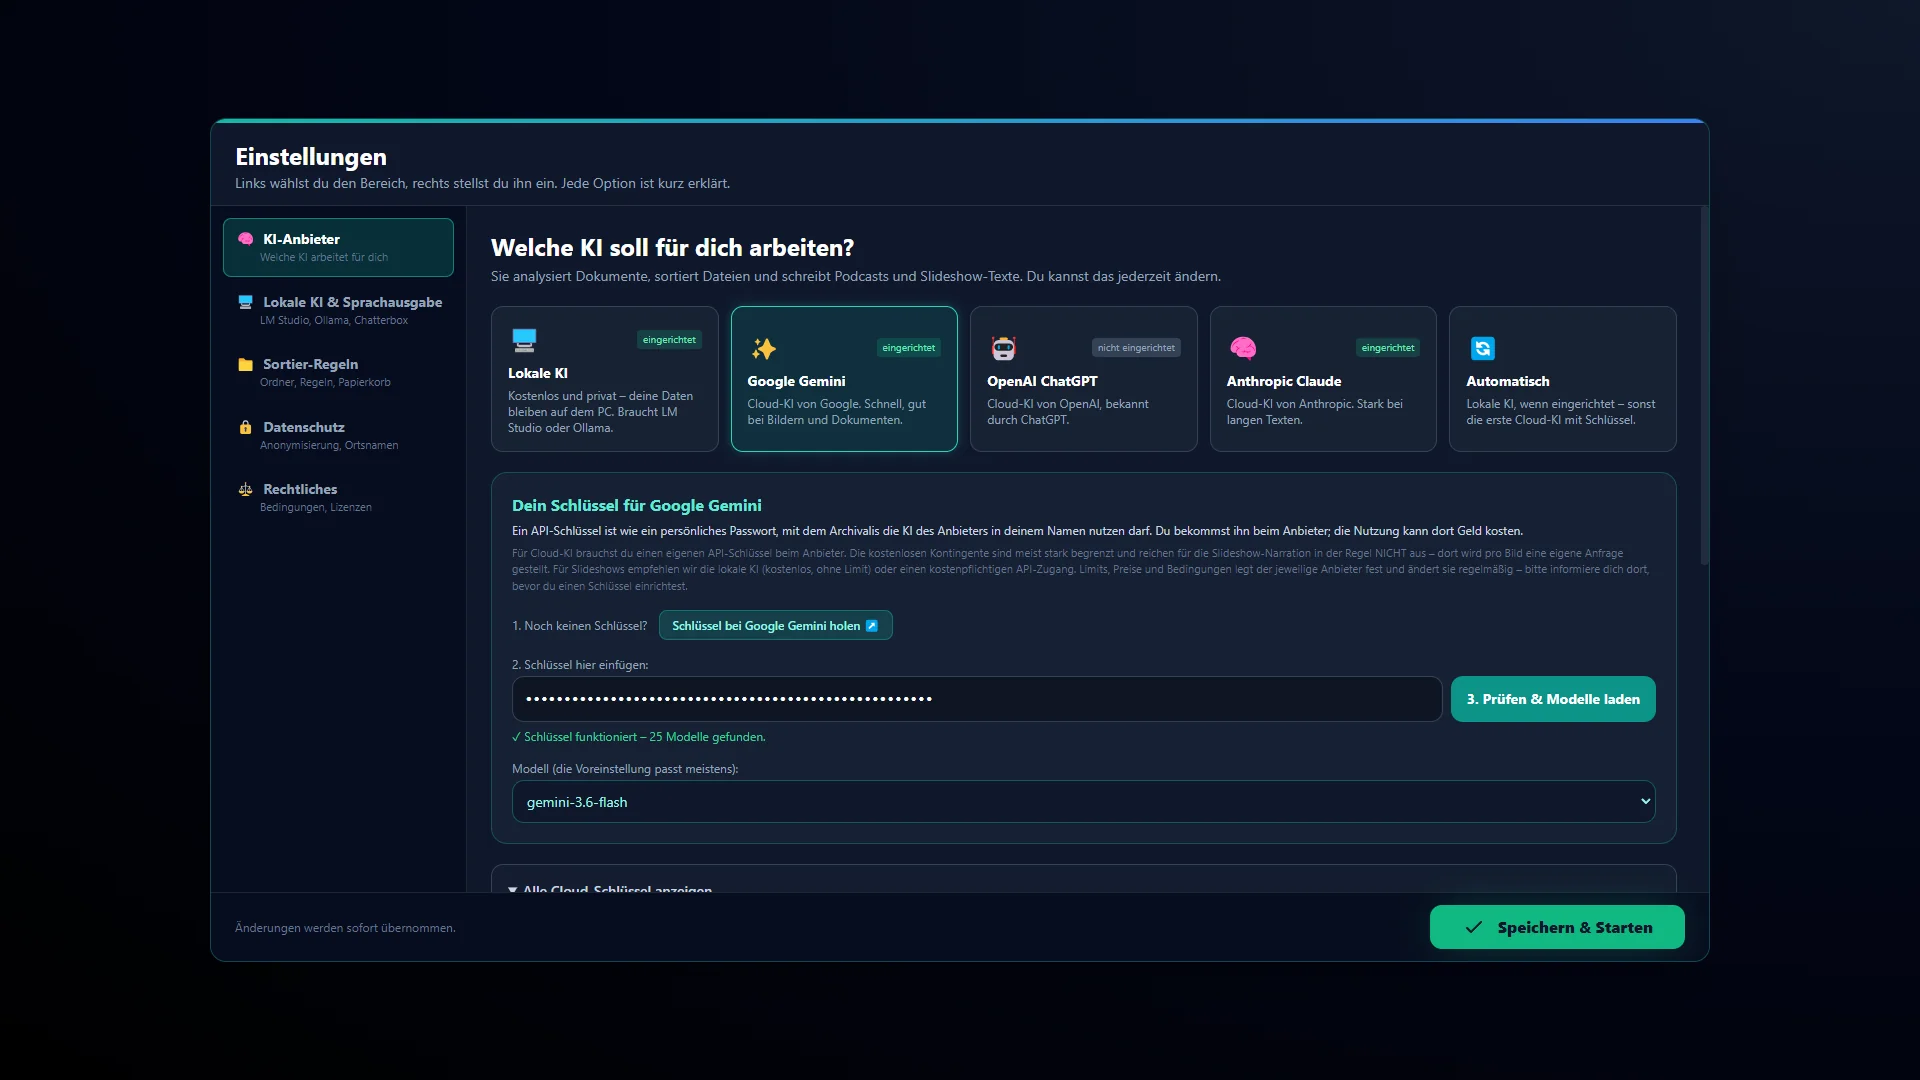This screenshot has width=1920, height=1080.
Task: Click 3. Prüfen & Modelle laden button
Action: (x=1553, y=699)
